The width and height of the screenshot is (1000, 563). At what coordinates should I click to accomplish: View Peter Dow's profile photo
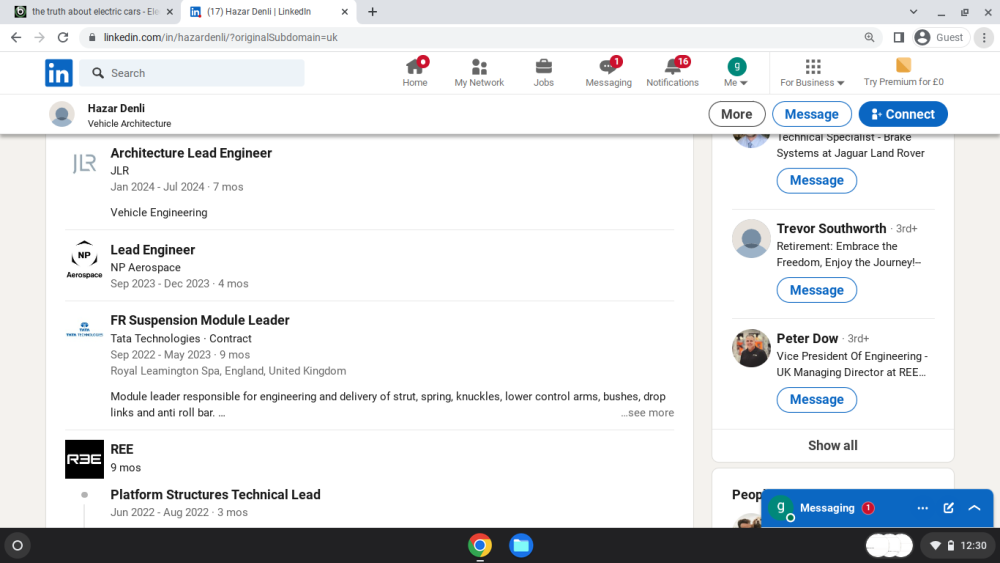pyautogui.click(x=751, y=348)
